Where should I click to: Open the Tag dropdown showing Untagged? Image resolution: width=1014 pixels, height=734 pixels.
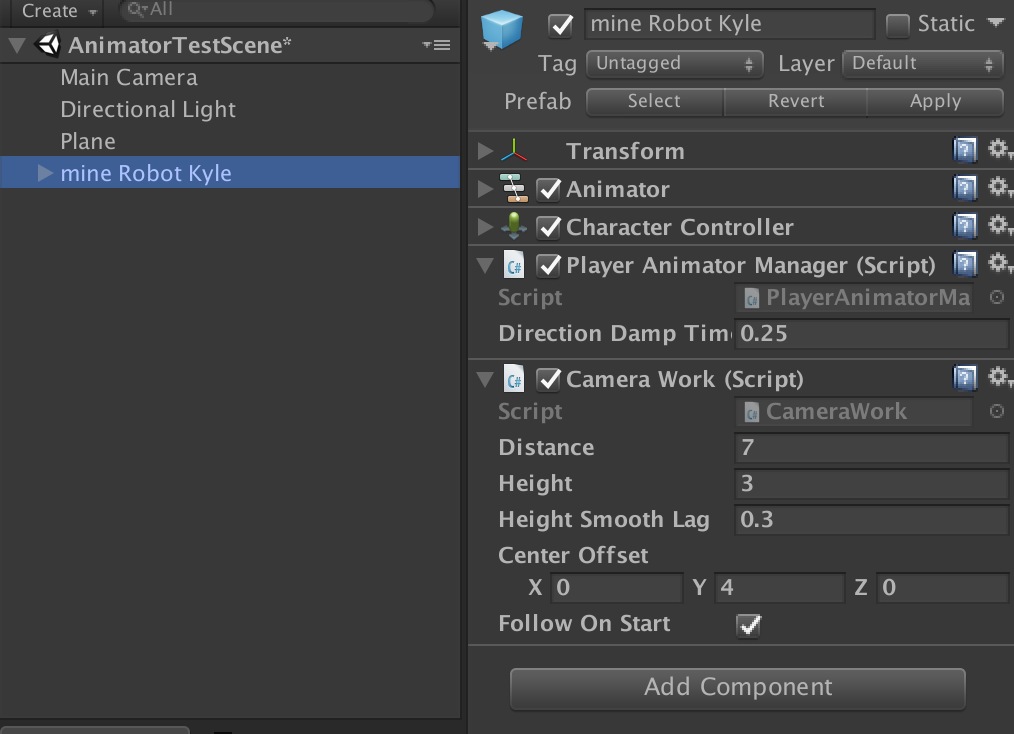(x=674, y=63)
